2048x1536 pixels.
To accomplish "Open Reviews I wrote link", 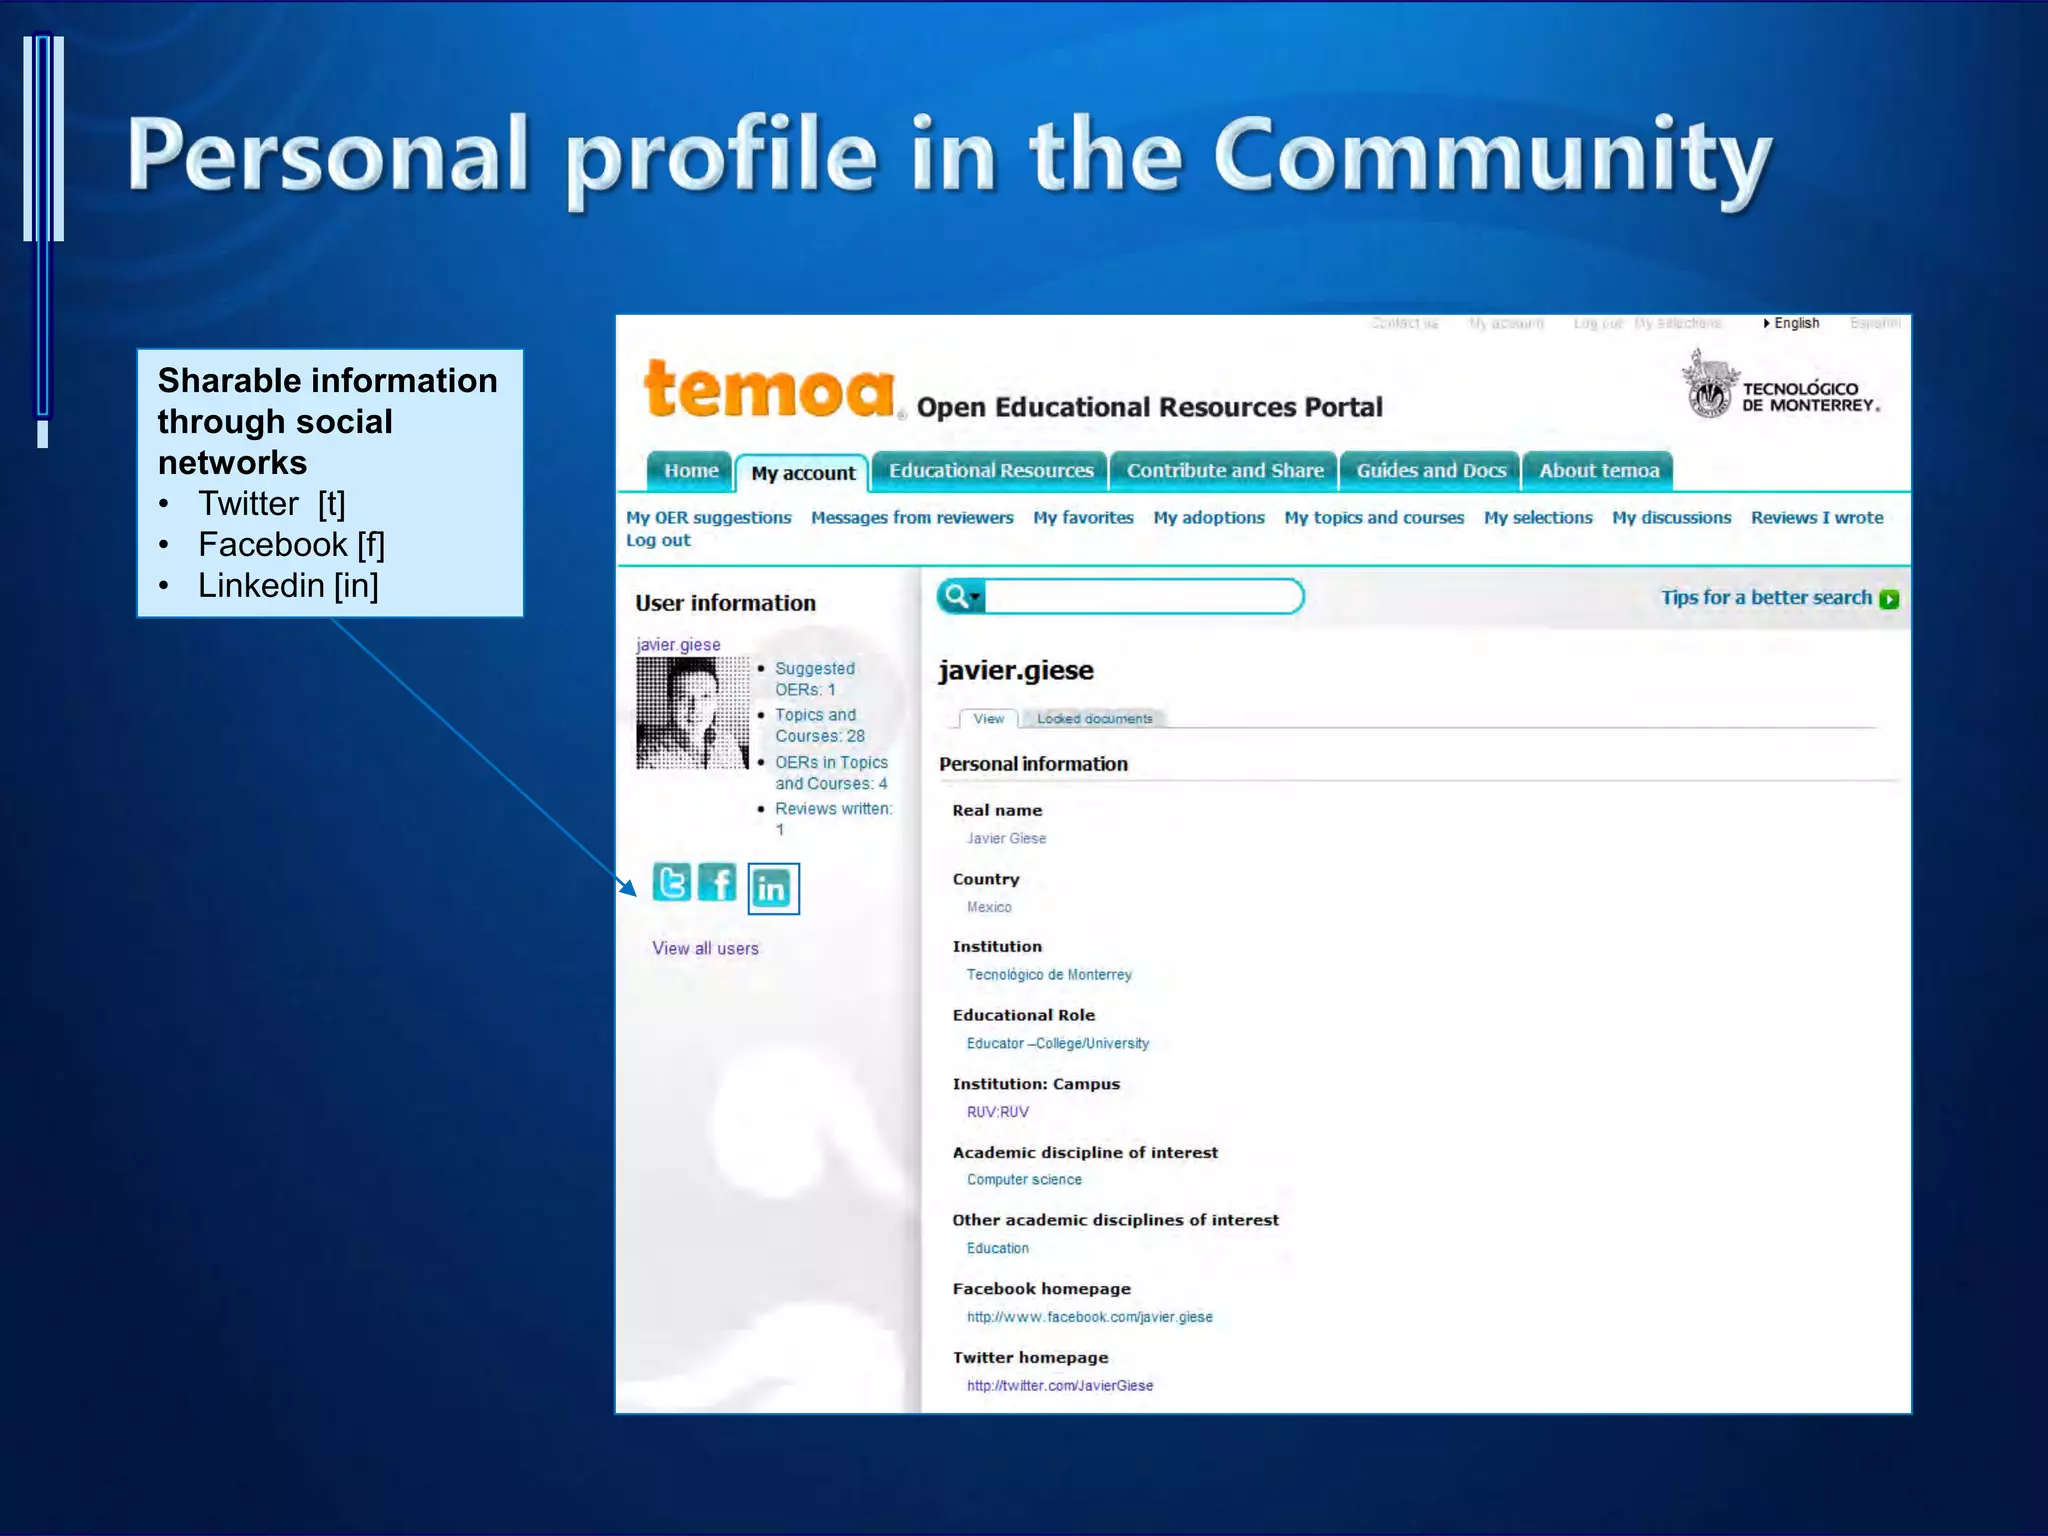I will tap(1817, 518).
